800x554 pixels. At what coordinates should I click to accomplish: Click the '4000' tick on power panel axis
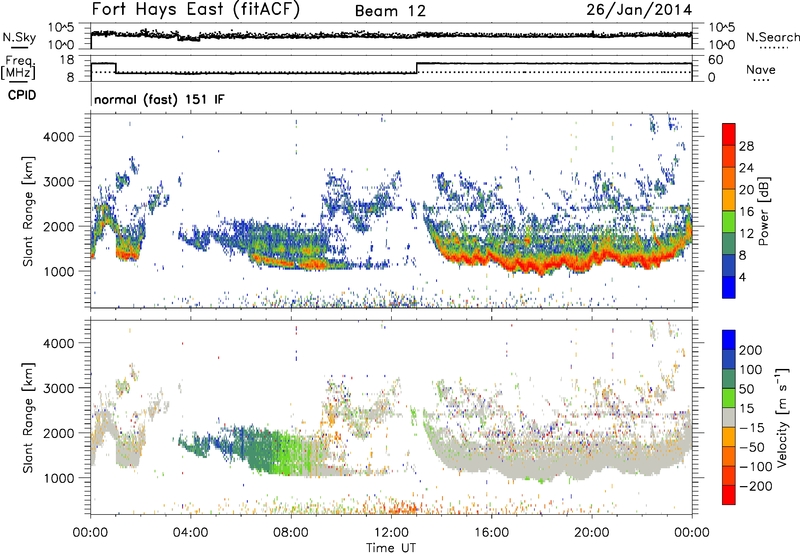58,137
